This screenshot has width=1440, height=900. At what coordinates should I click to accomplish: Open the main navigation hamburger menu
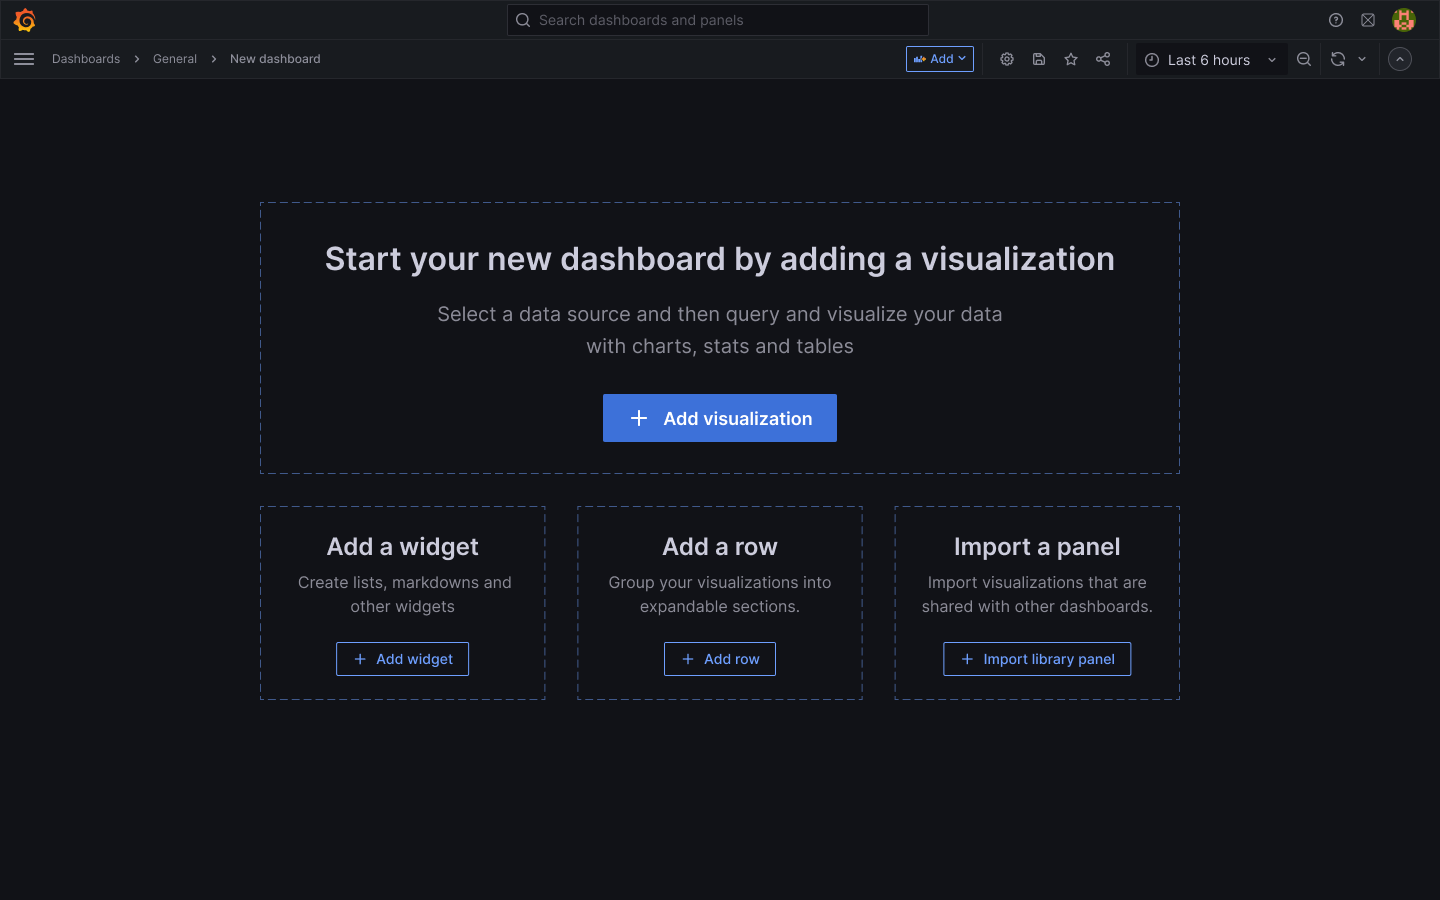point(24,58)
